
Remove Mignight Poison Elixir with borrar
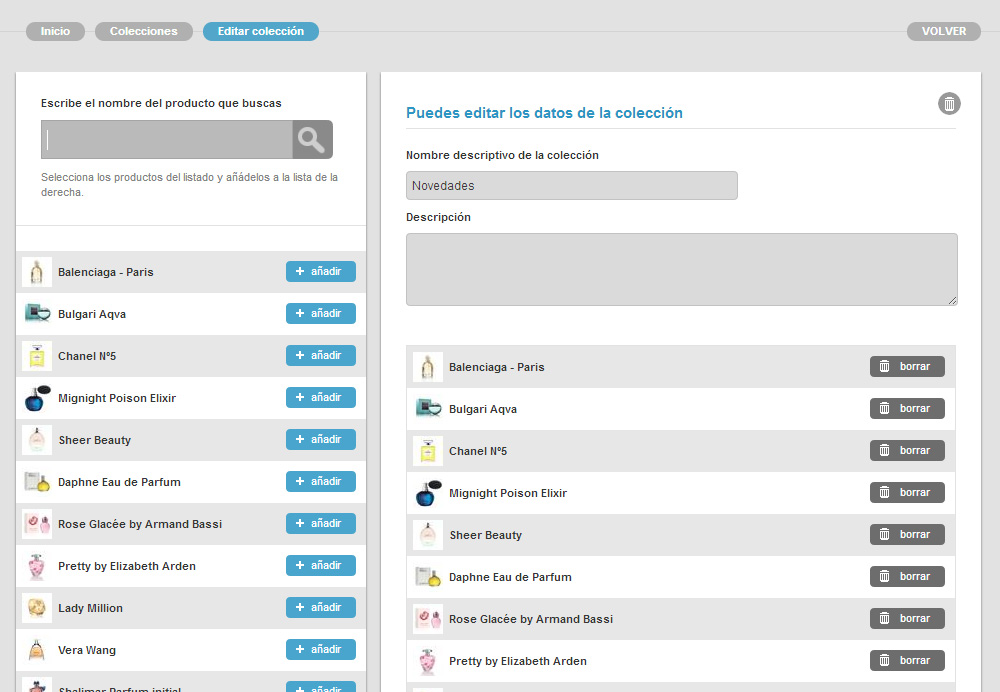tap(907, 493)
